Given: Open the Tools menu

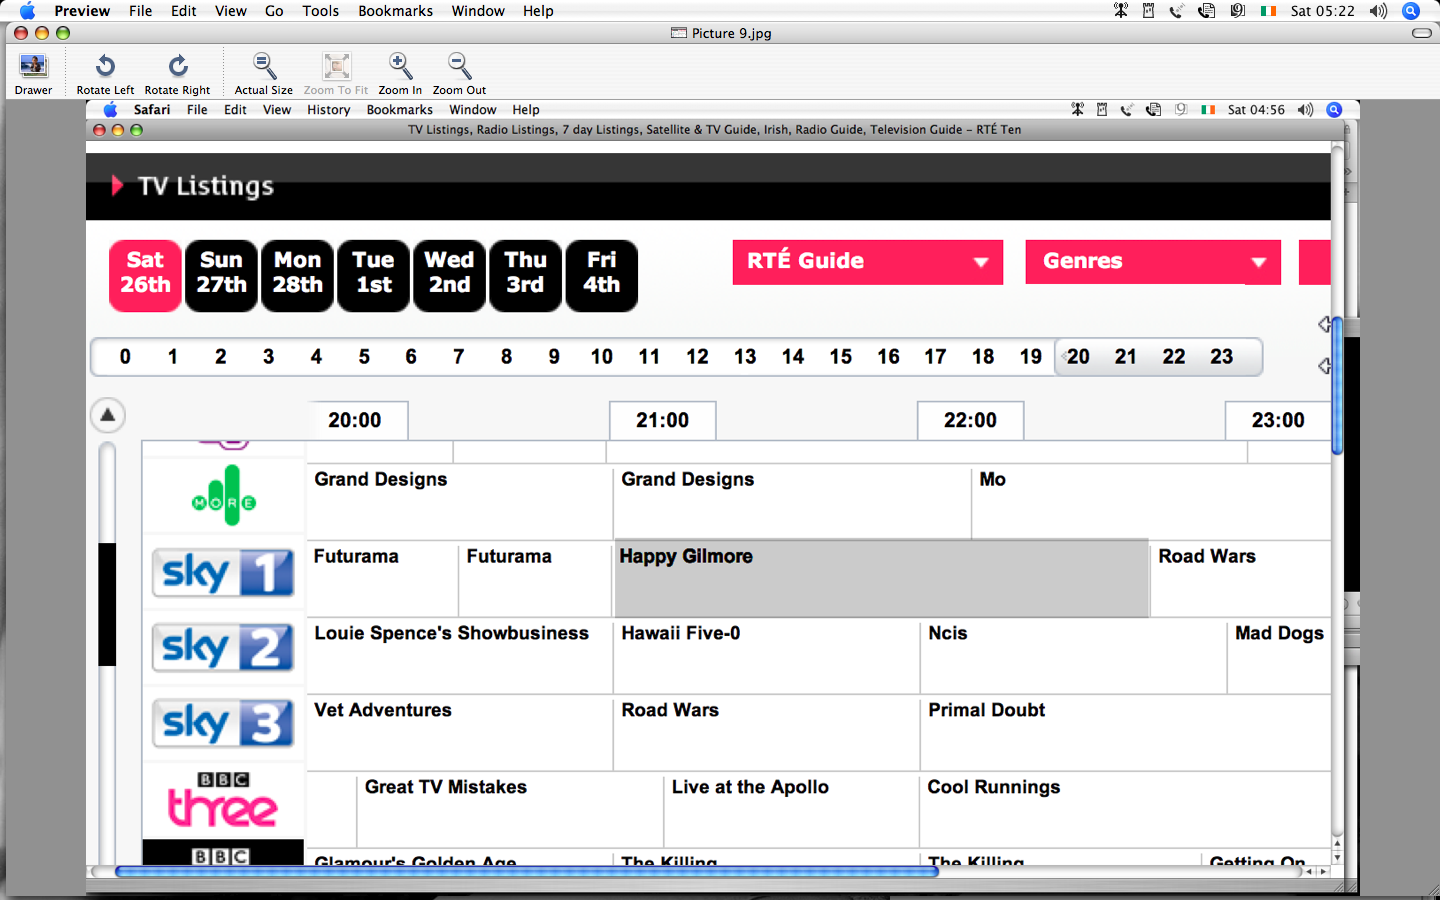Looking at the screenshot, I should [320, 11].
